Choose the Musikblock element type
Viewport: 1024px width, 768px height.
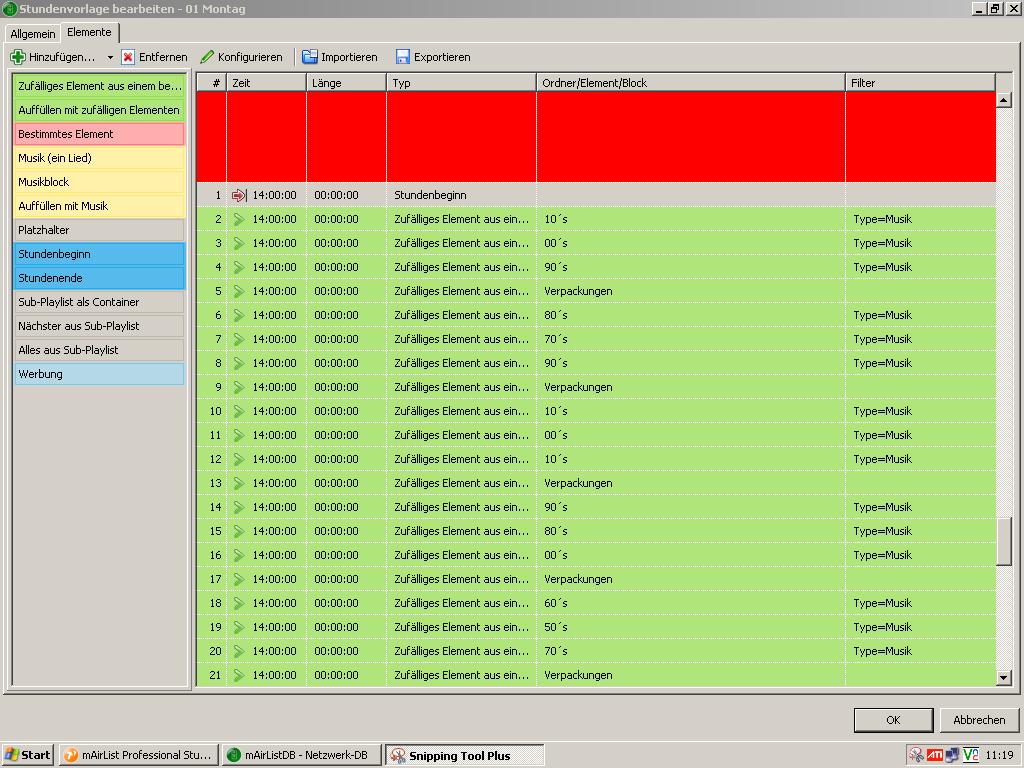click(99, 182)
